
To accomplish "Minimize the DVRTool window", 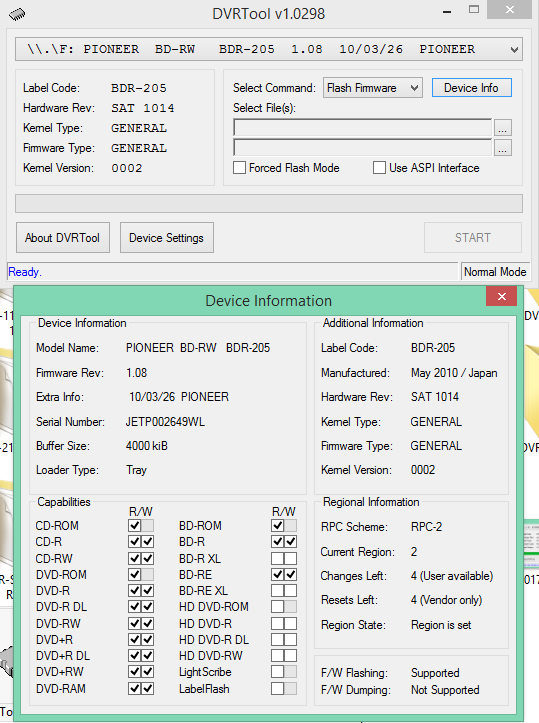I will click(447, 11).
